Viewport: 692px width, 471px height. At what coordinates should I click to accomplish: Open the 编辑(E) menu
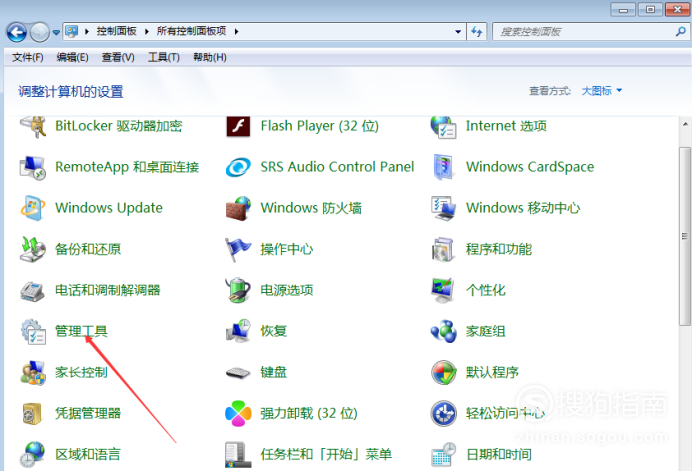[x=72, y=57]
